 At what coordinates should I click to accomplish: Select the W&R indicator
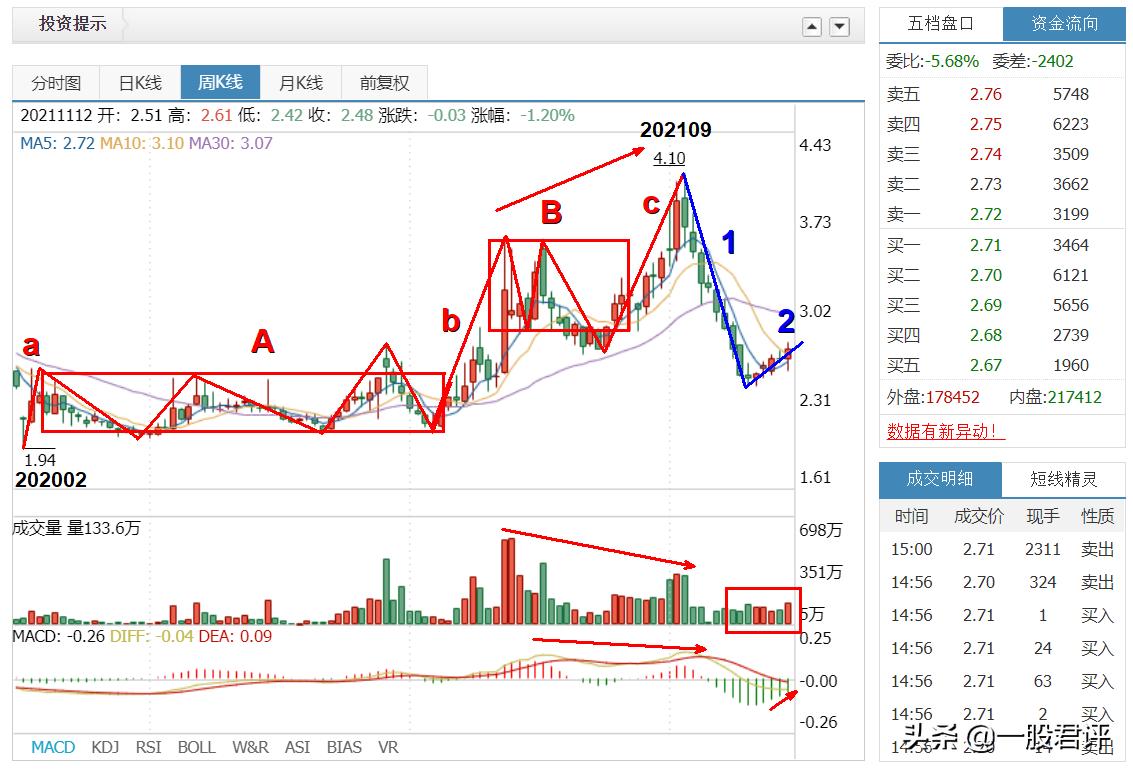tap(248, 747)
